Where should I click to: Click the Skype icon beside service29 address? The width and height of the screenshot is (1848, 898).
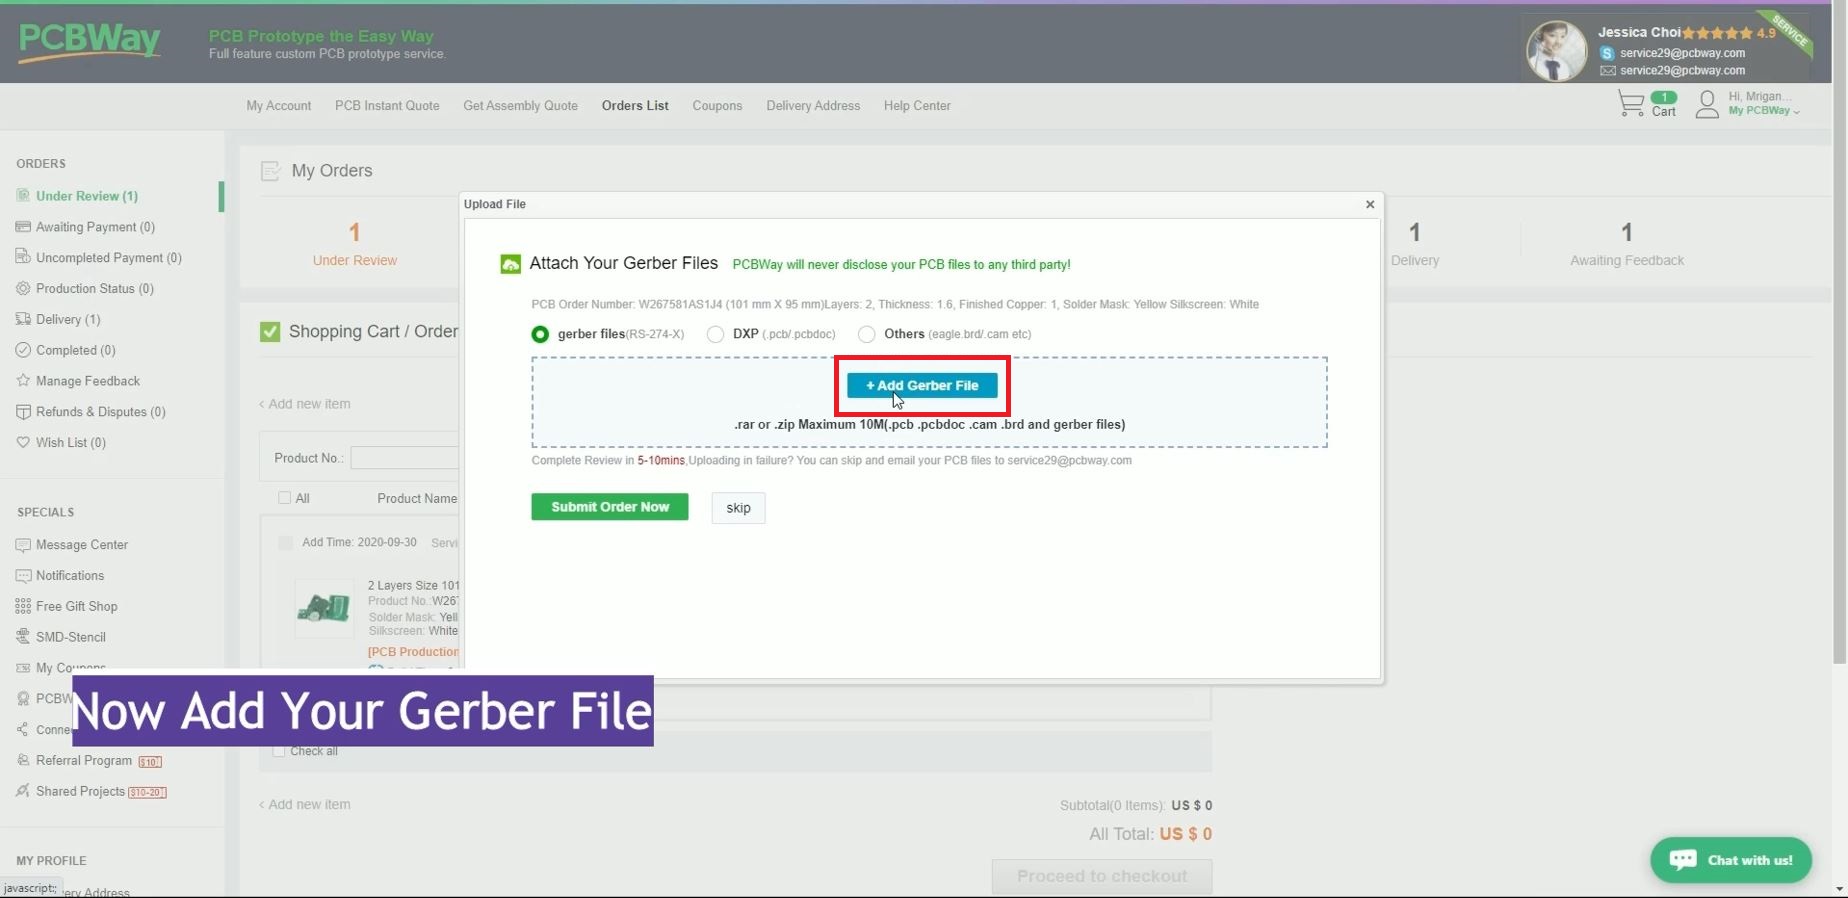pyautogui.click(x=1607, y=53)
